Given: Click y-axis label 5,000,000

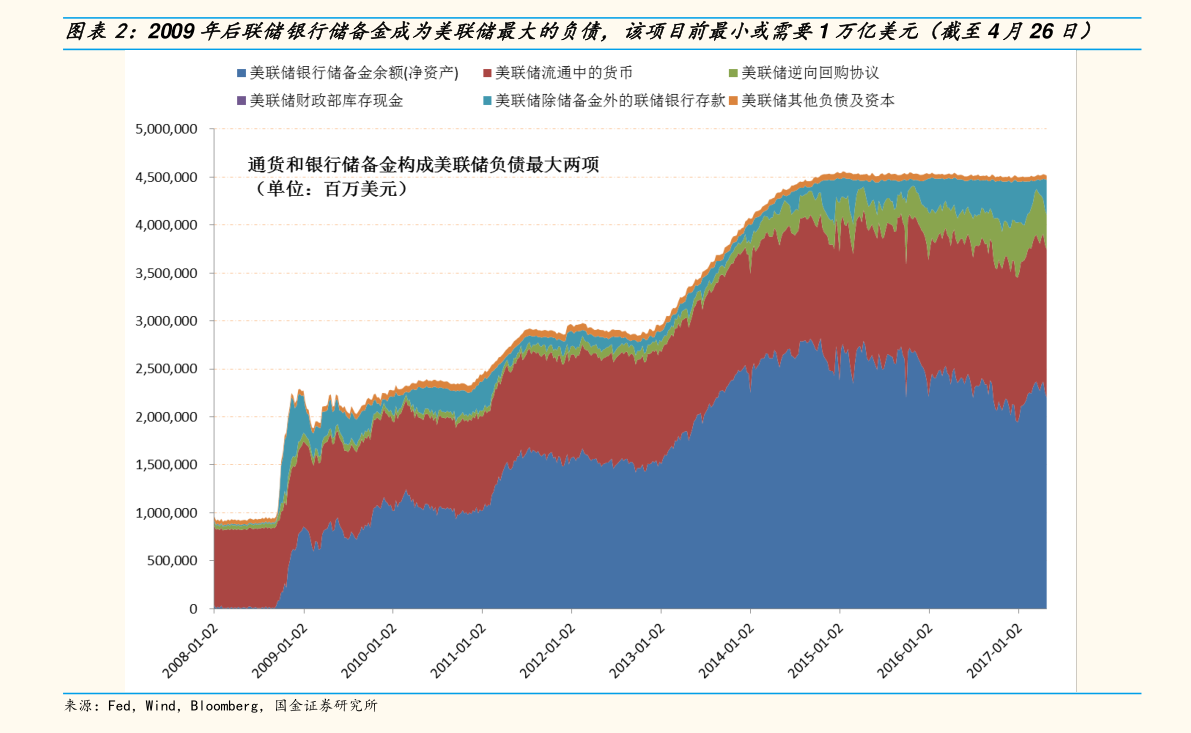Looking at the screenshot, I should click(166, 129).
